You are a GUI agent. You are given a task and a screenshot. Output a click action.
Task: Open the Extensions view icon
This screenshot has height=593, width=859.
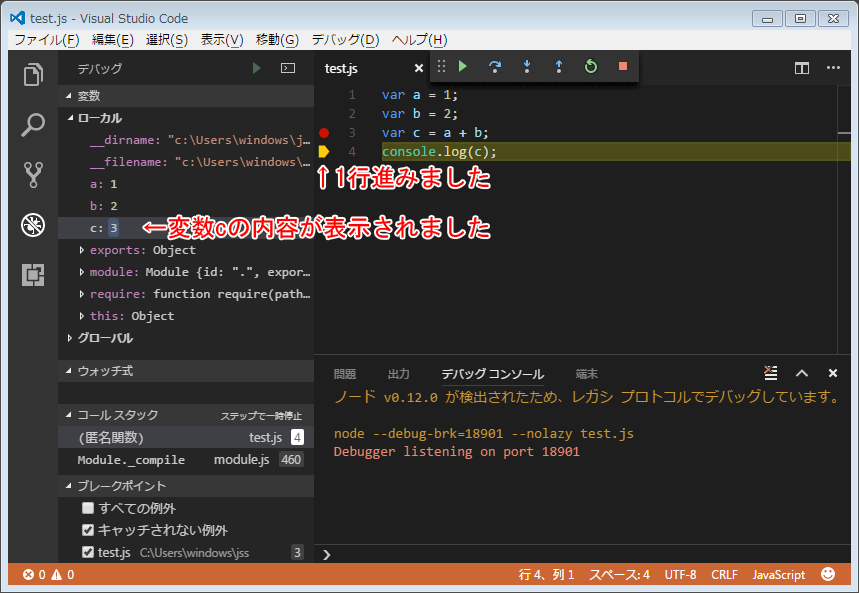pos(33,273)
